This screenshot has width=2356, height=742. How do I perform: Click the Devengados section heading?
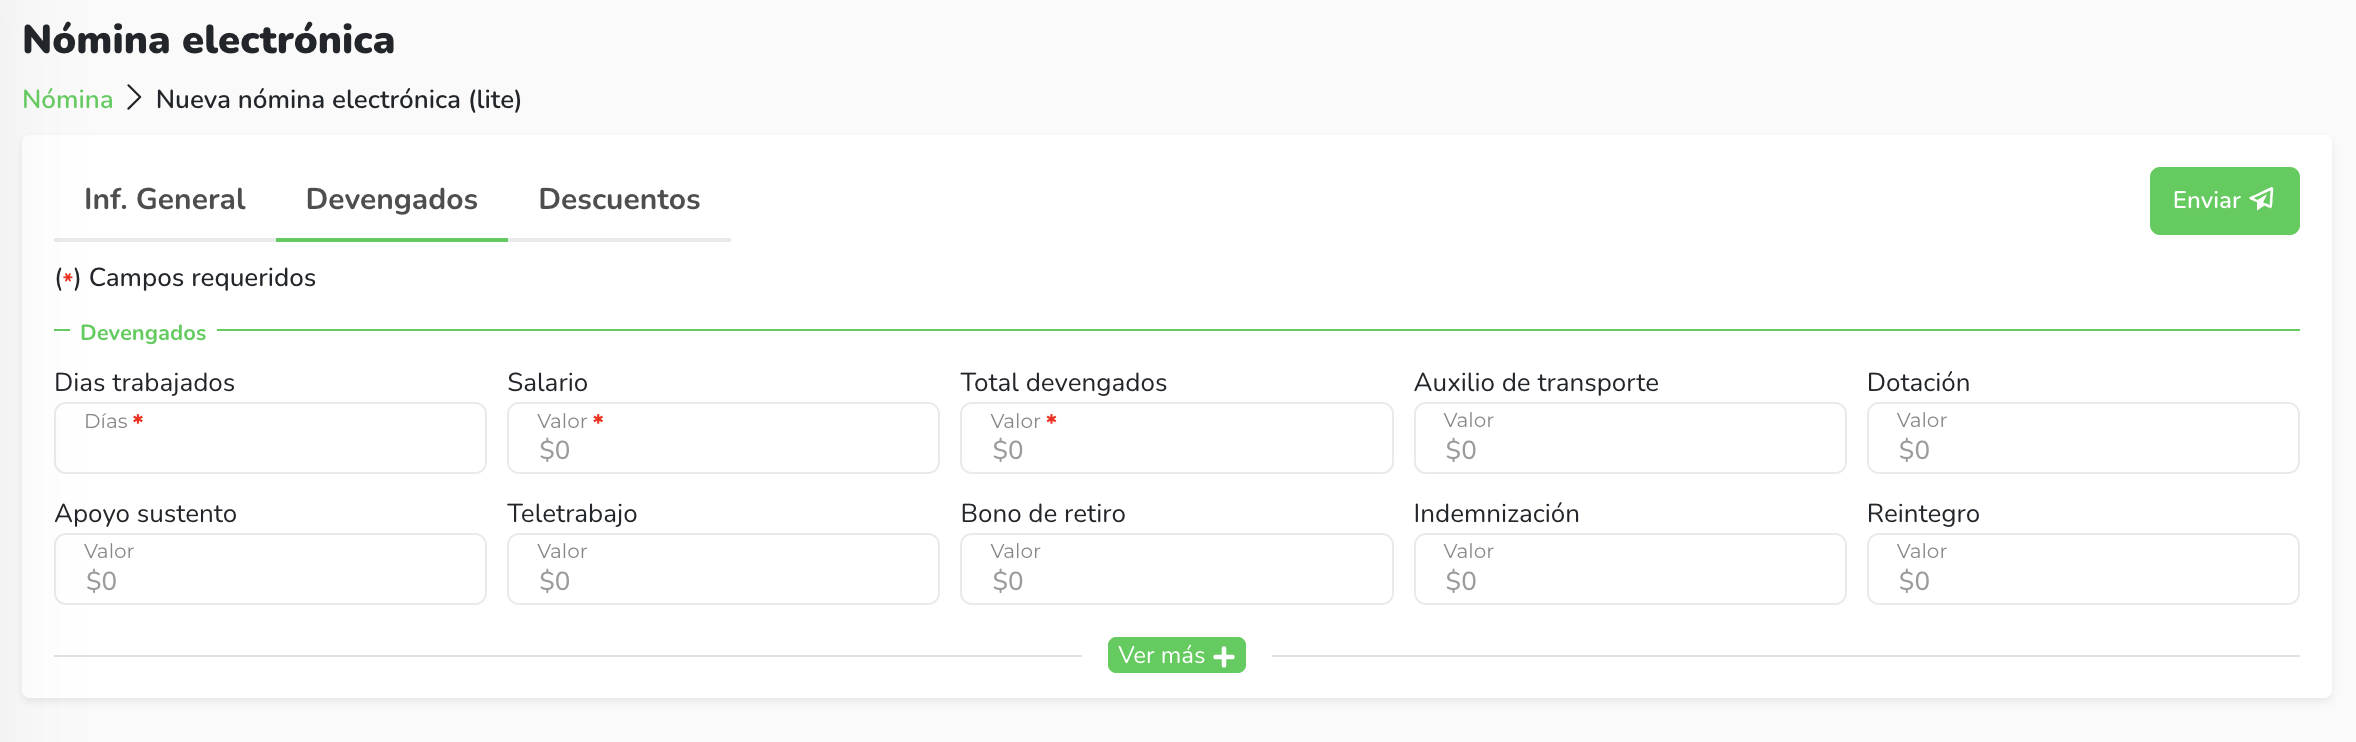(143, 333)
